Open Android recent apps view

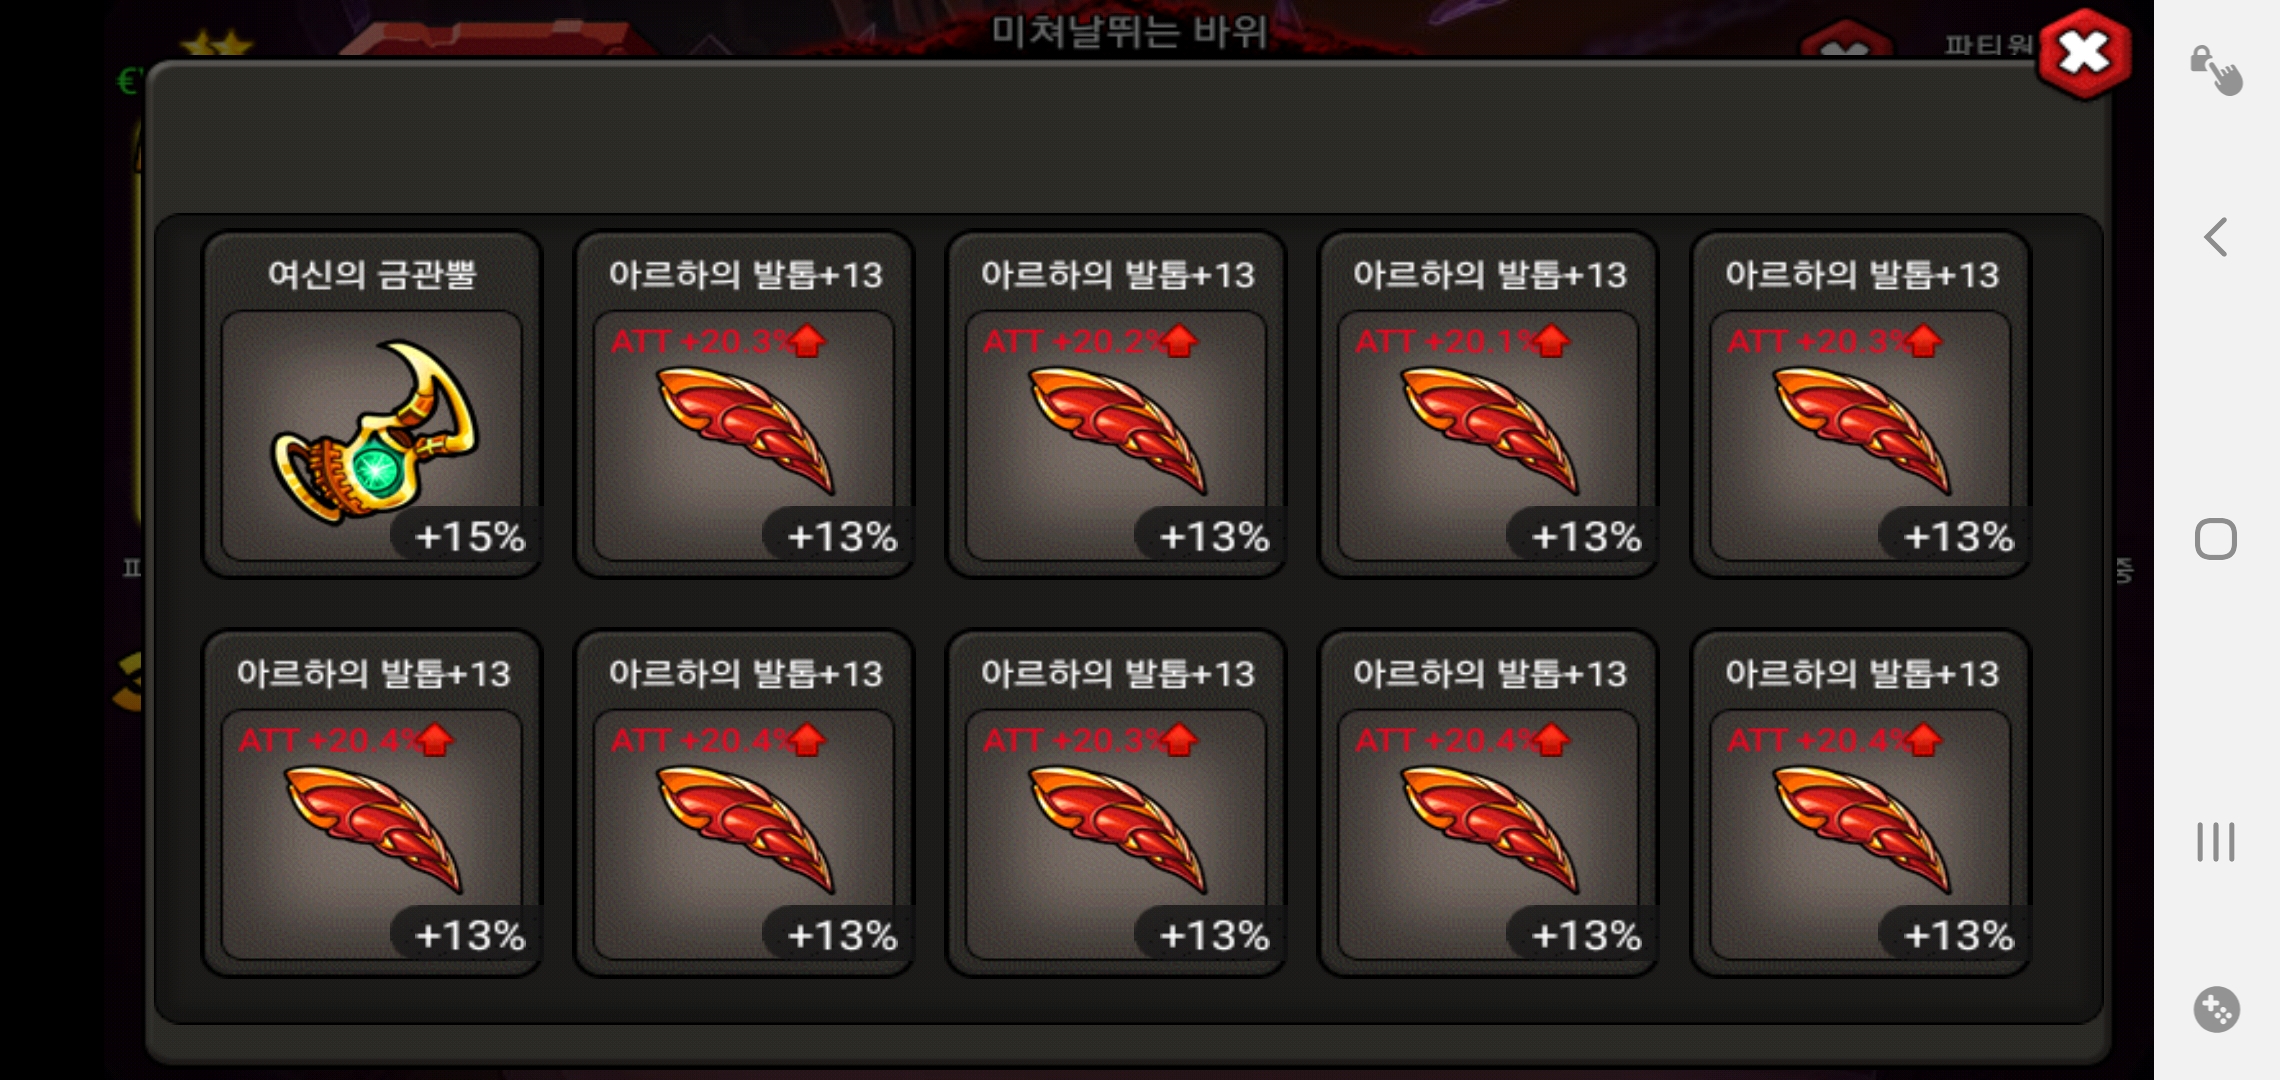pos(2216,841)
